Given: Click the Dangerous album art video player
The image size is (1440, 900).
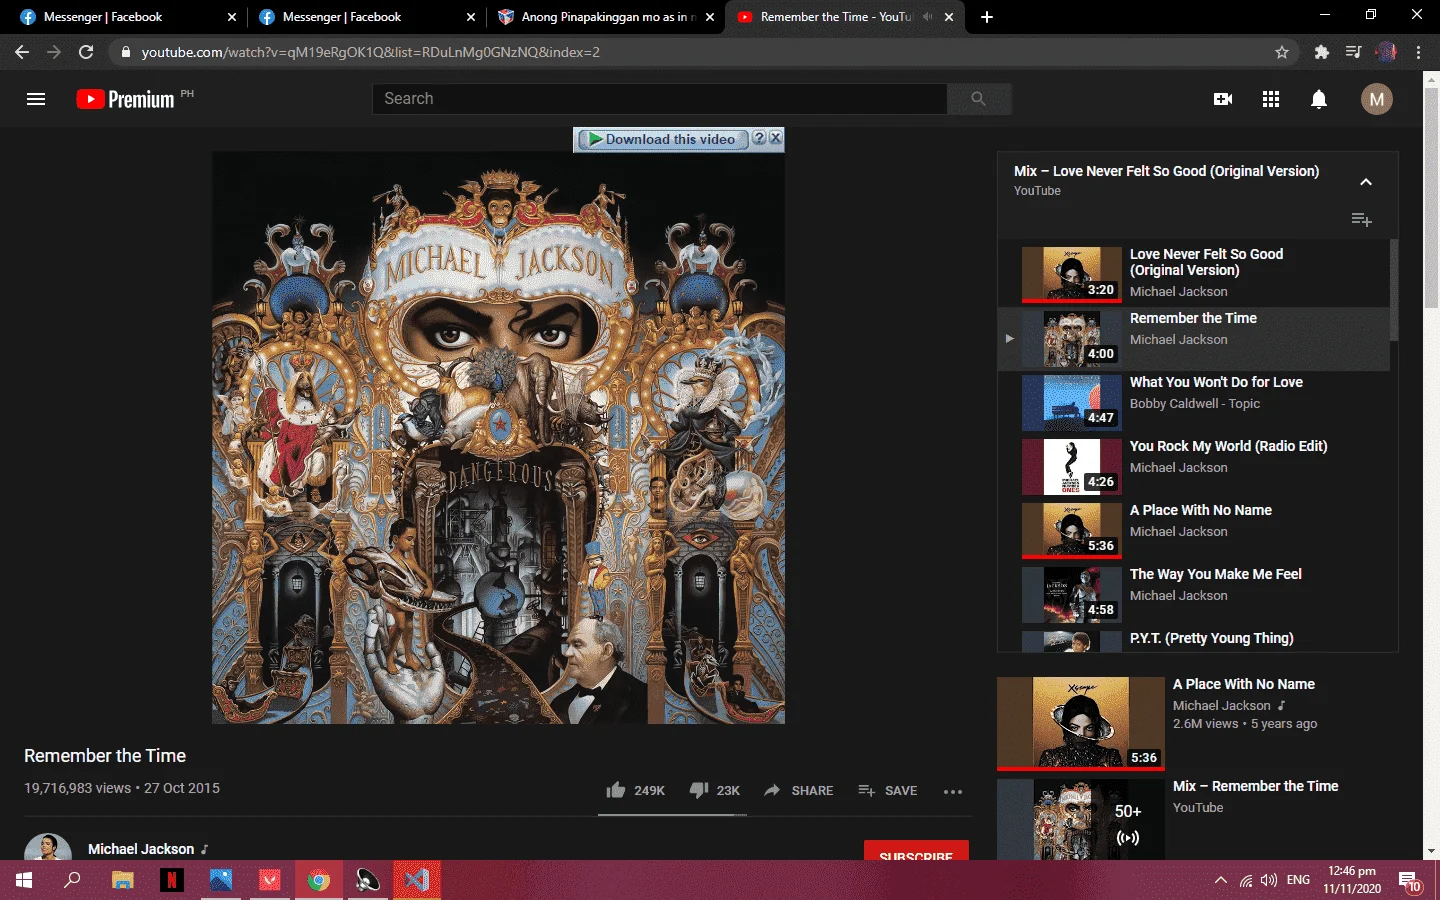Looking at the screenshot, I should 498,437.
